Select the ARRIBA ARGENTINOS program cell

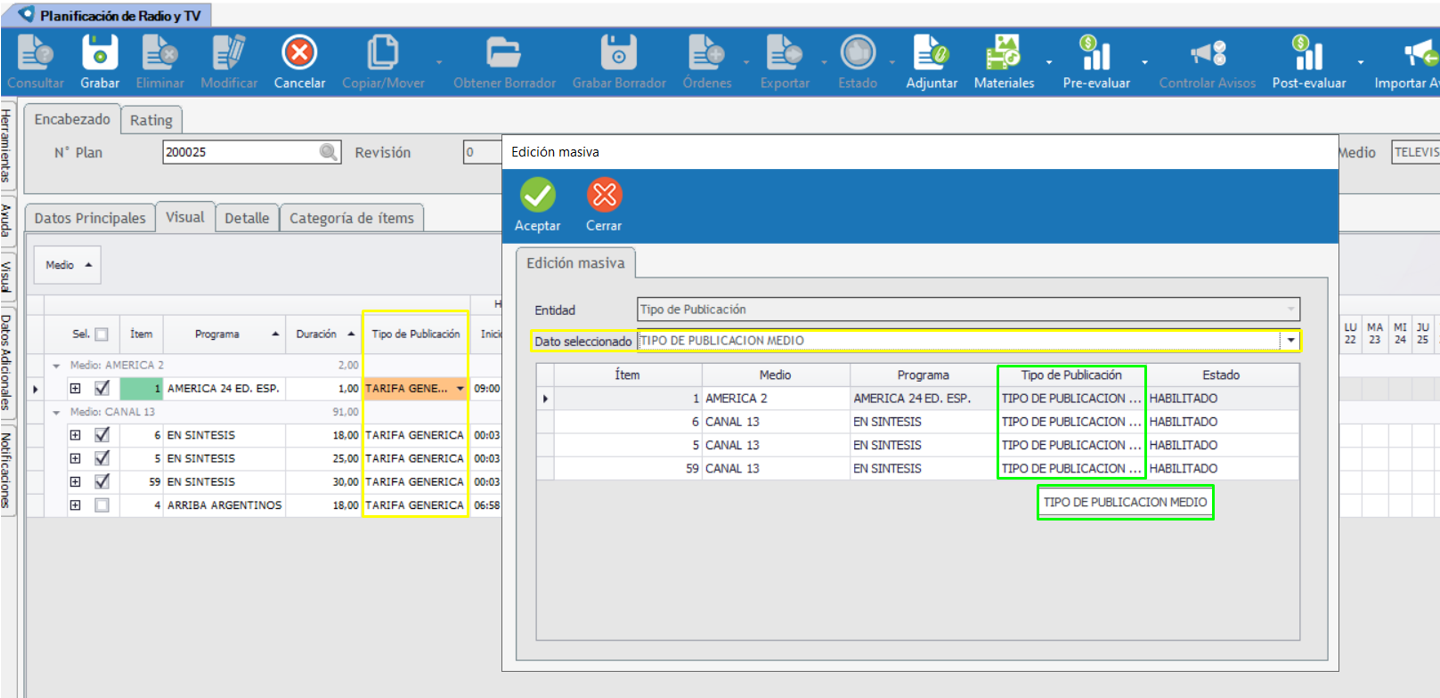[x=224, y=506]
